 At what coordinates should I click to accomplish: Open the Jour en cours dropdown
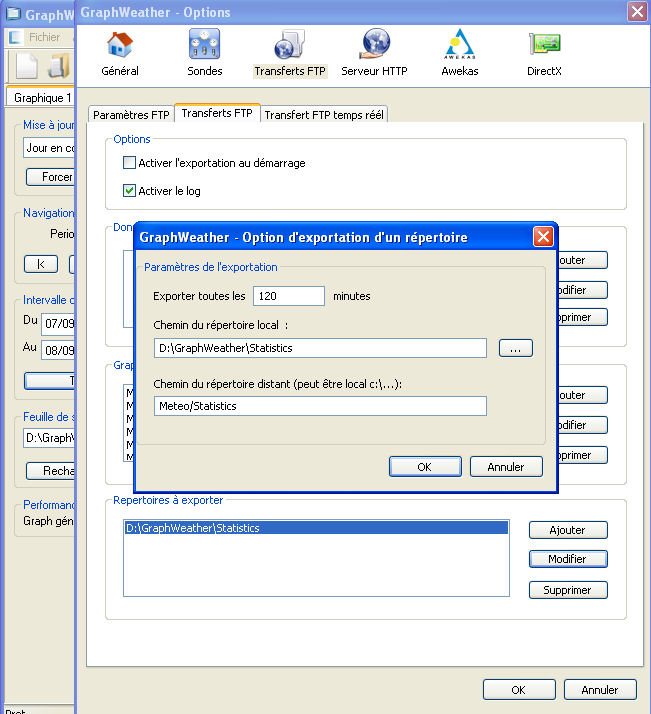point(49,148)
